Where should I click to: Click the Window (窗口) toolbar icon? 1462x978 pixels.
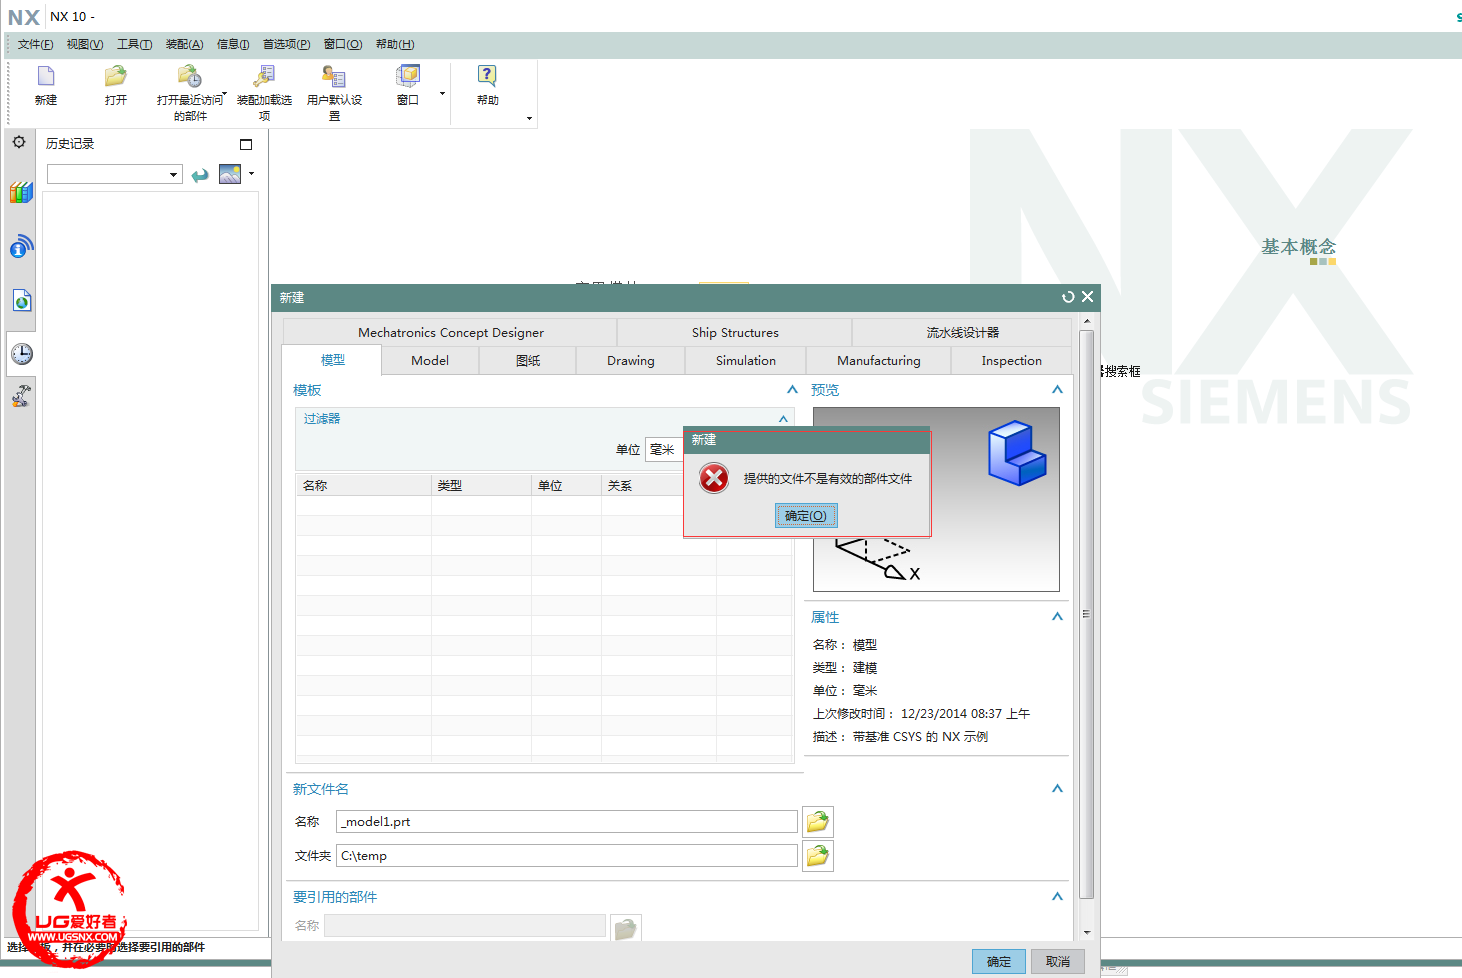(408, 77)
